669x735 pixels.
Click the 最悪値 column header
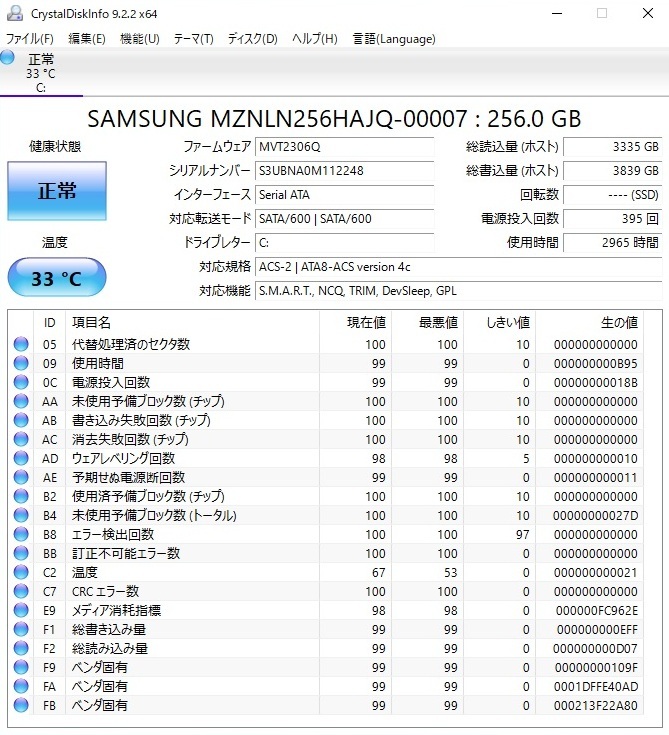pos(428,322)
